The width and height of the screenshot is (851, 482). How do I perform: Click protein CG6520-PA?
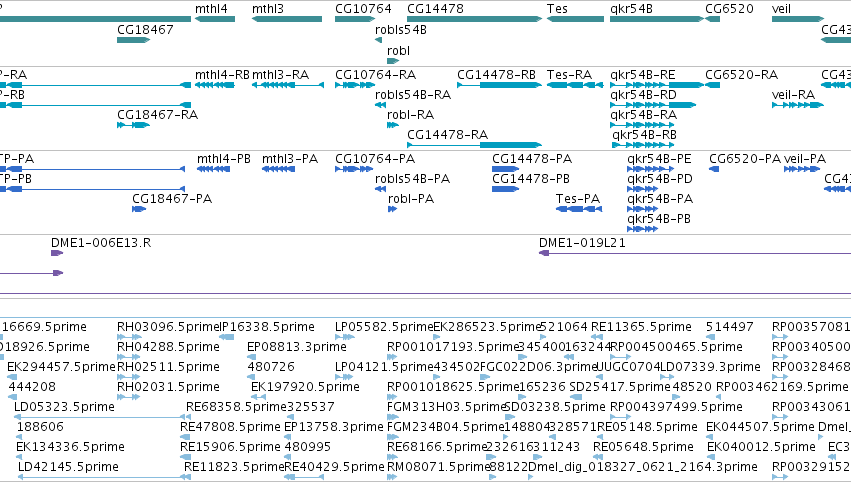click(745, 159)
